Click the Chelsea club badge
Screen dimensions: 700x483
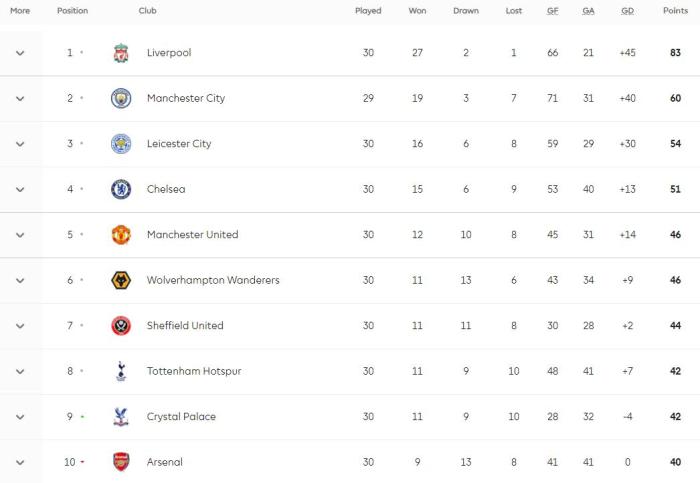[121, 189]
